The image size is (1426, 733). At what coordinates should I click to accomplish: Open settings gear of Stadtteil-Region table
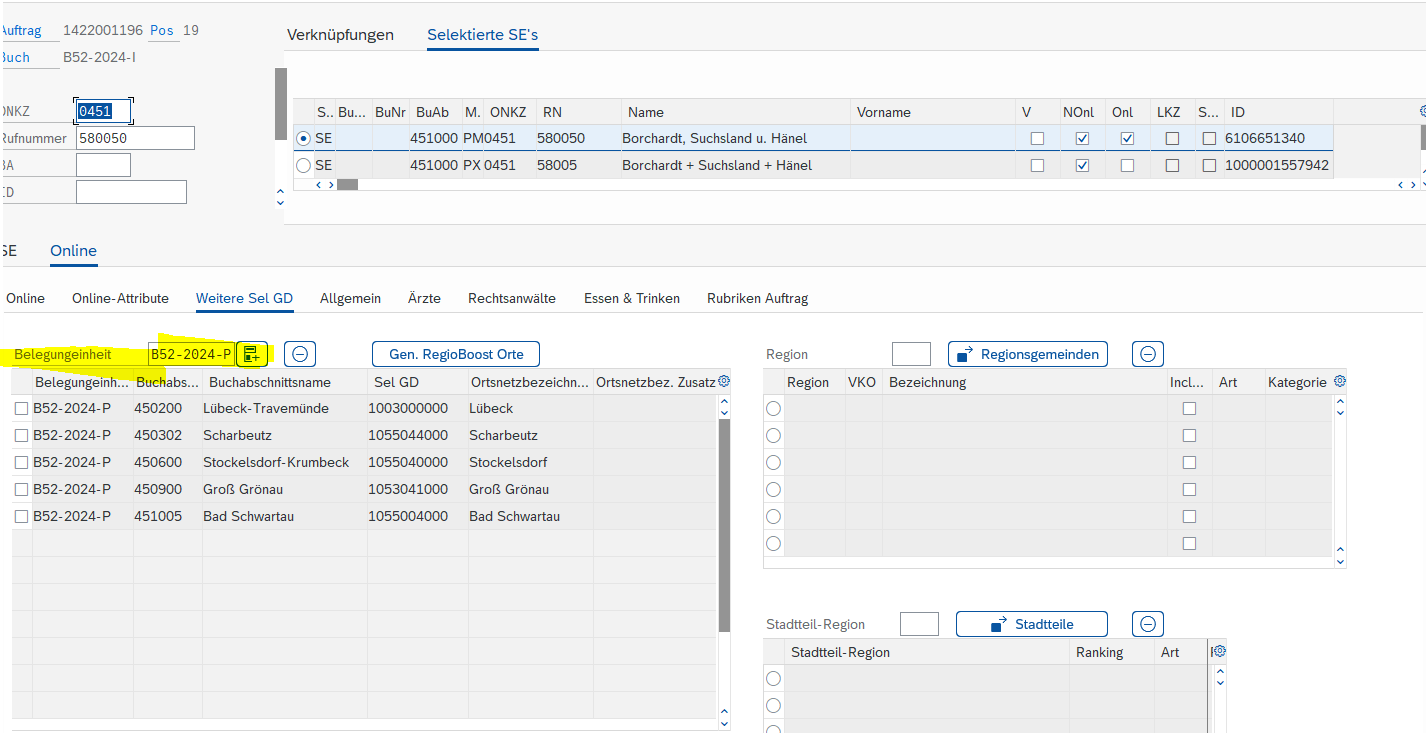[x=1219, y=651]
